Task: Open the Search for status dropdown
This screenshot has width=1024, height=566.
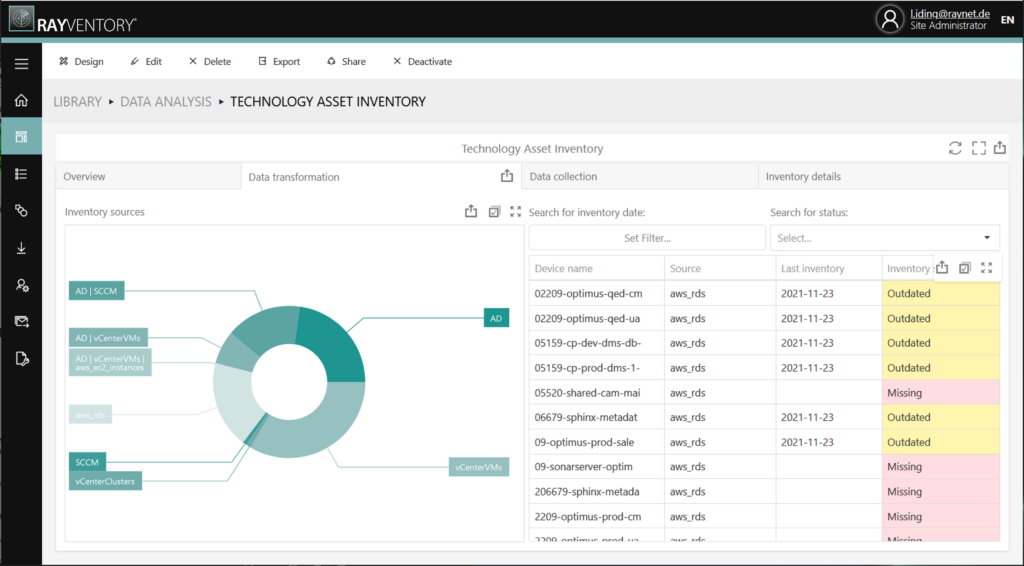Action: tap(884, 238)
